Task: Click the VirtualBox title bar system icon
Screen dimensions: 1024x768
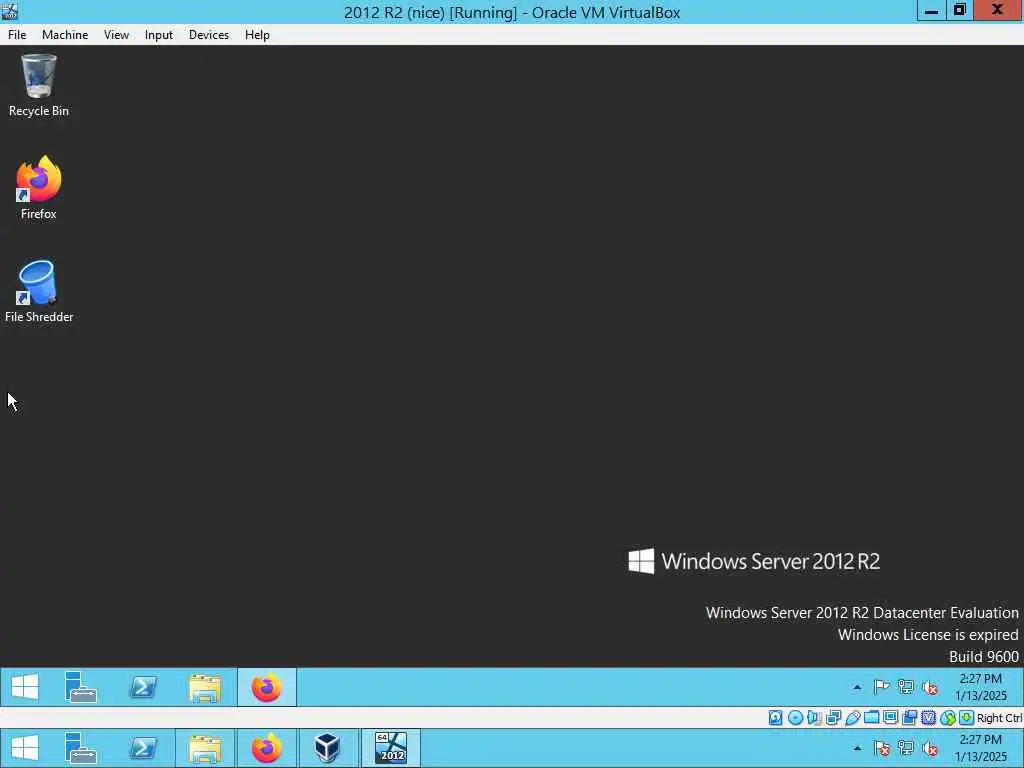Action: [9, 10]
